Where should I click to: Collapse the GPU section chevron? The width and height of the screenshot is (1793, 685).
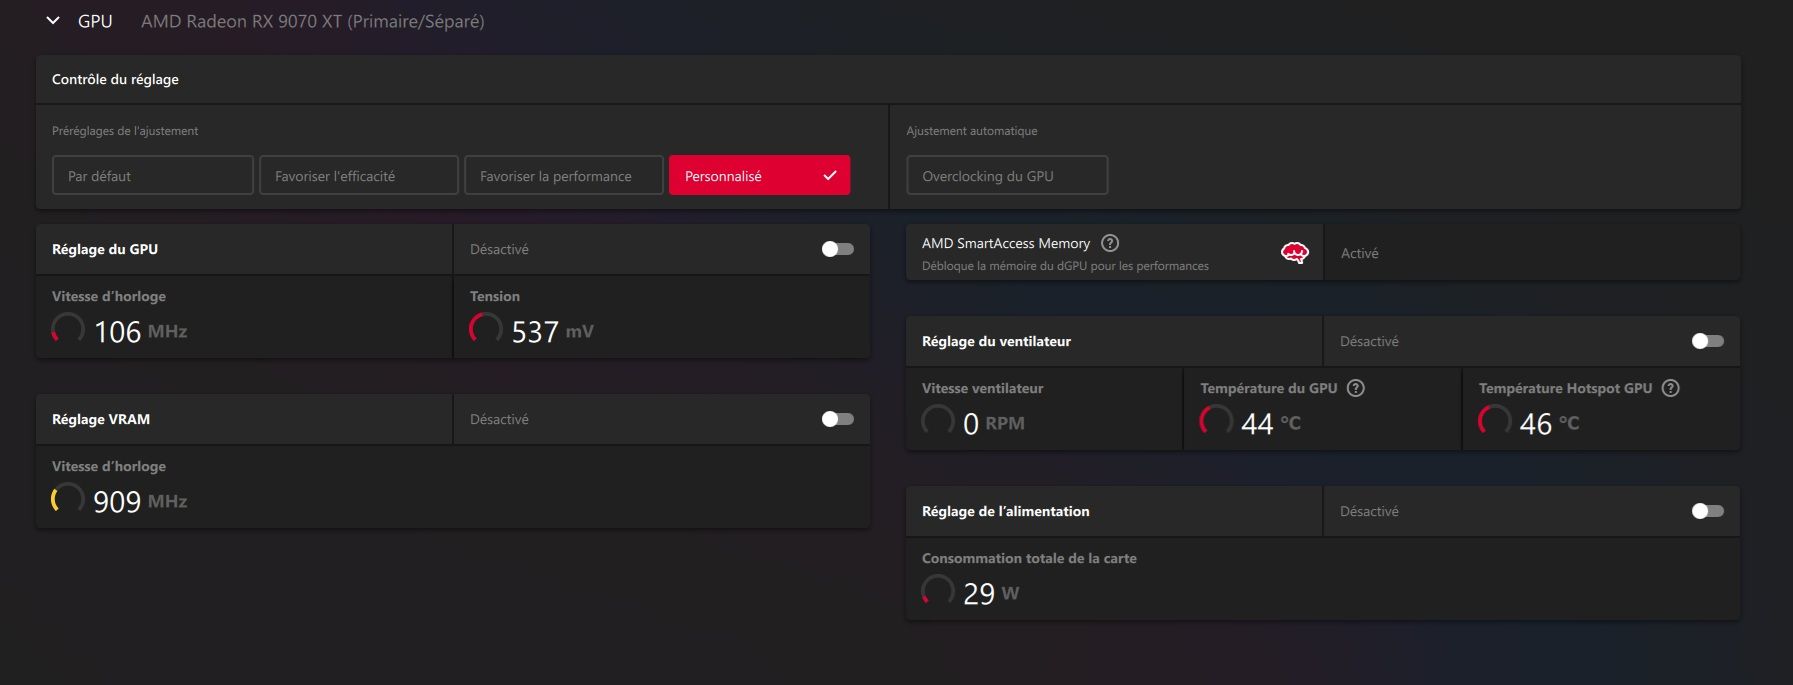pyautogui.click(x=53, y=21)
